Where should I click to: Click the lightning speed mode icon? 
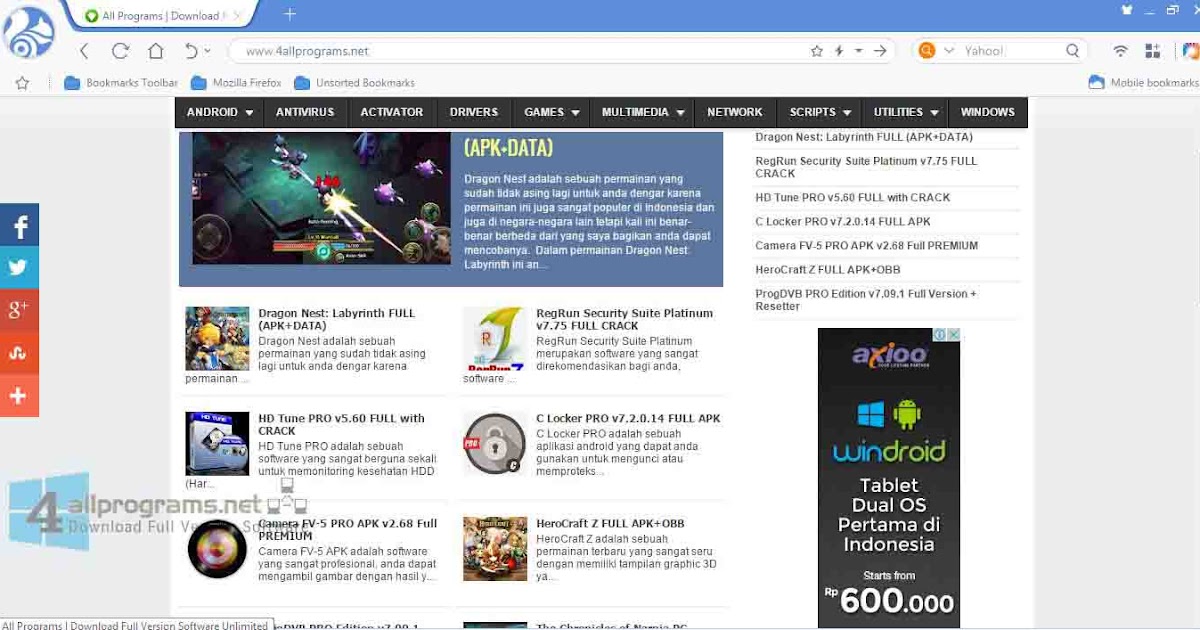[x=839, y=51]
